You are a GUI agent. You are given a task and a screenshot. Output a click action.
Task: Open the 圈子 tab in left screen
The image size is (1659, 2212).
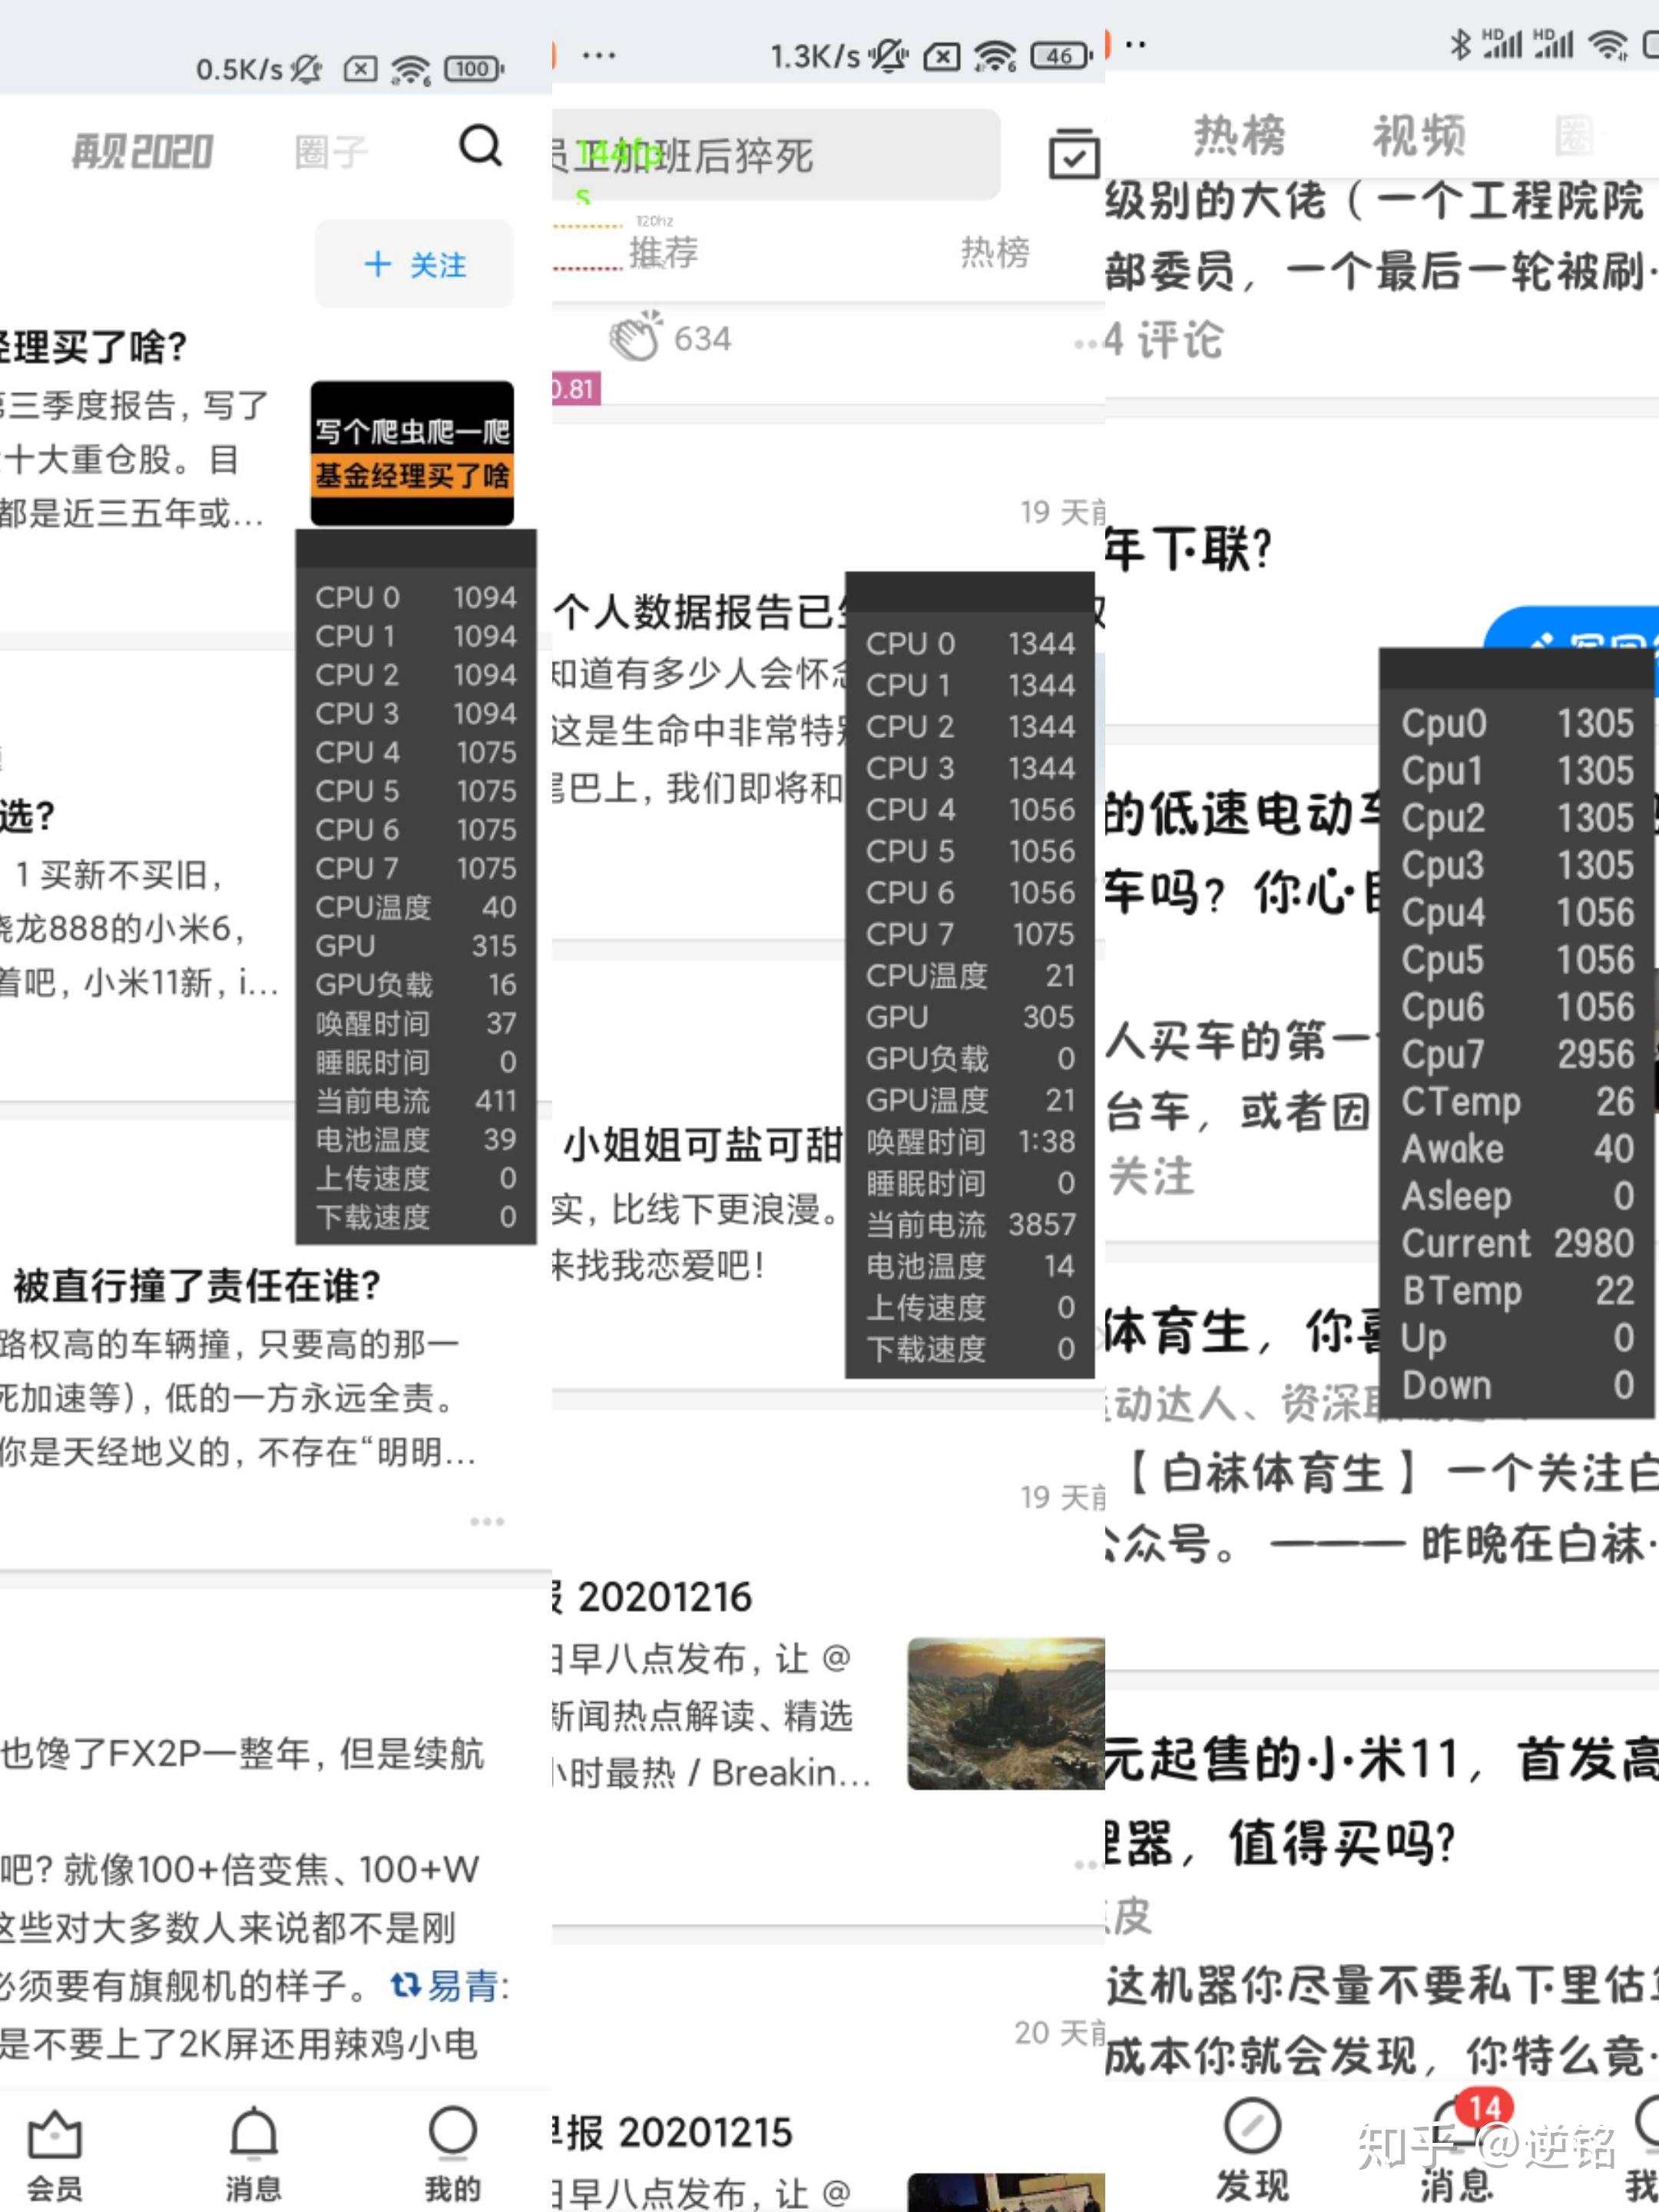(x=331, y=152)
